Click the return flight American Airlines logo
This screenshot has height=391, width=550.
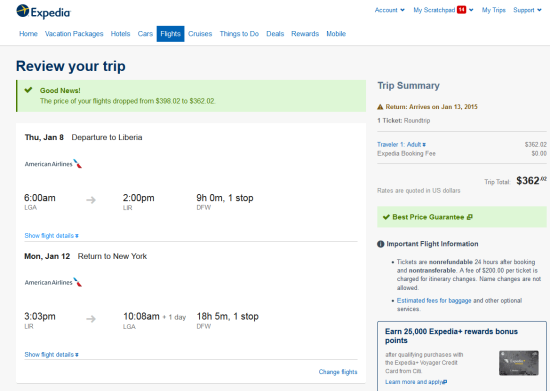(x=53, y=282)
